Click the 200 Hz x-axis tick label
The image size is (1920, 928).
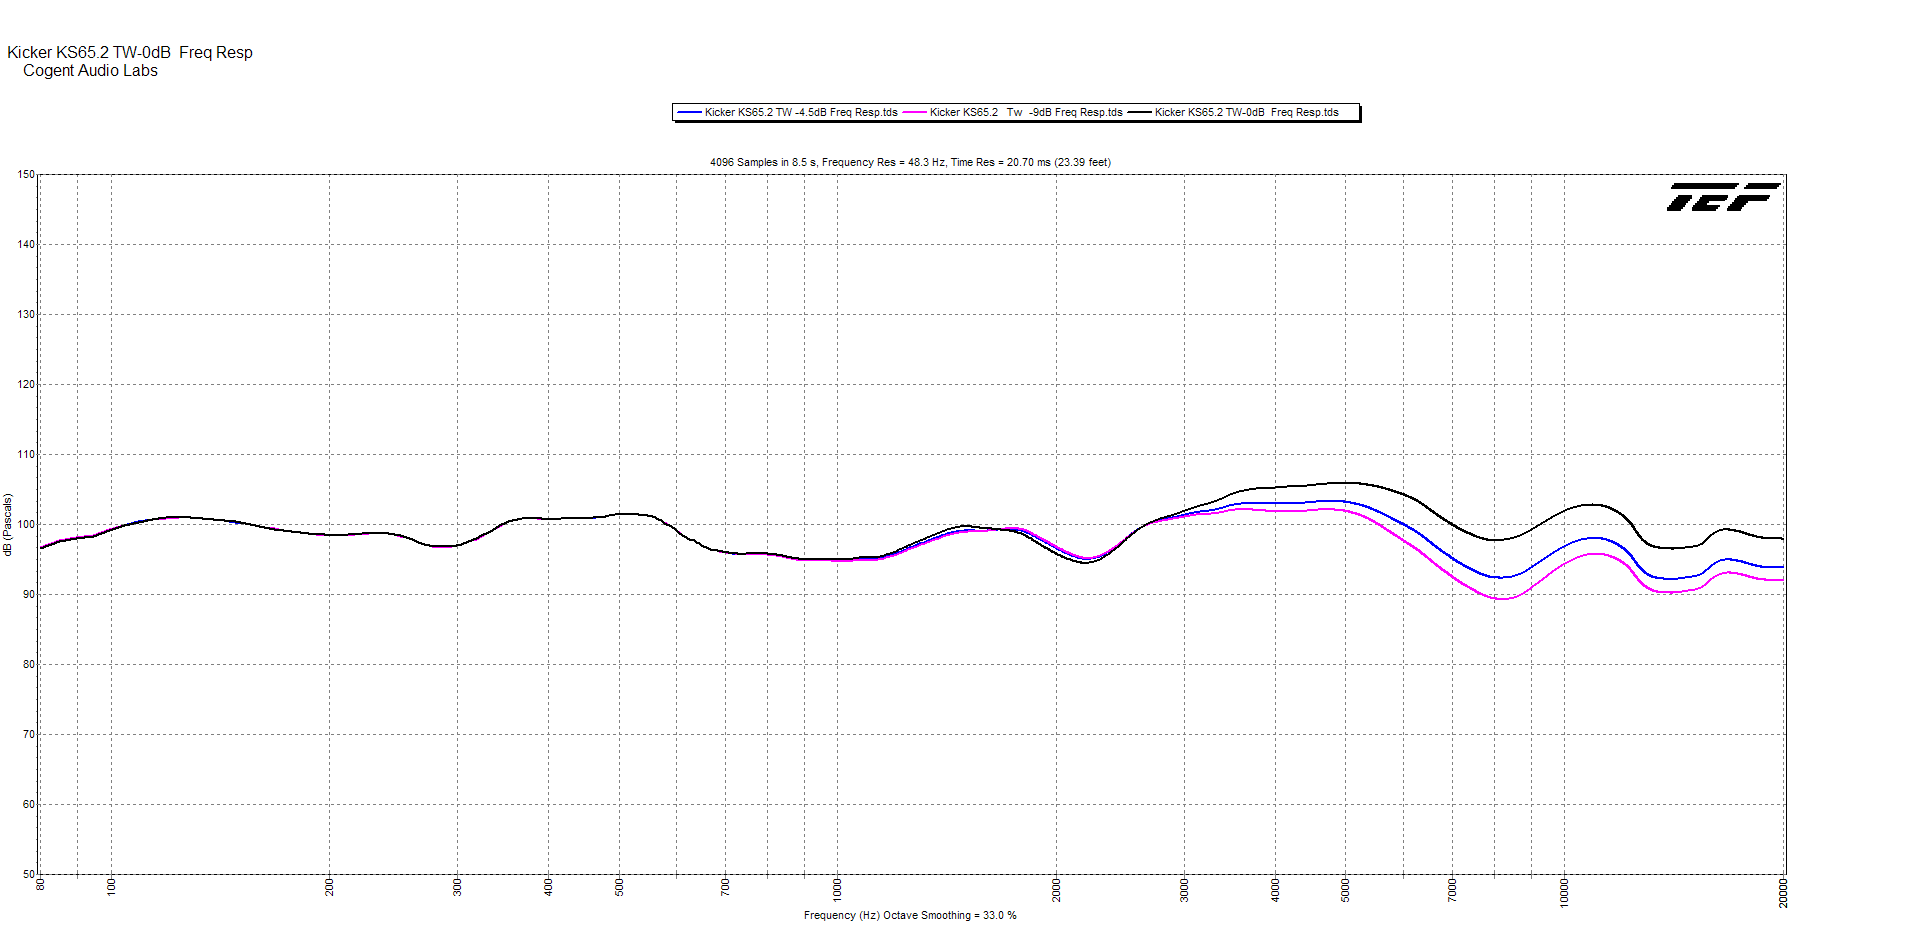tap(330, 887)
